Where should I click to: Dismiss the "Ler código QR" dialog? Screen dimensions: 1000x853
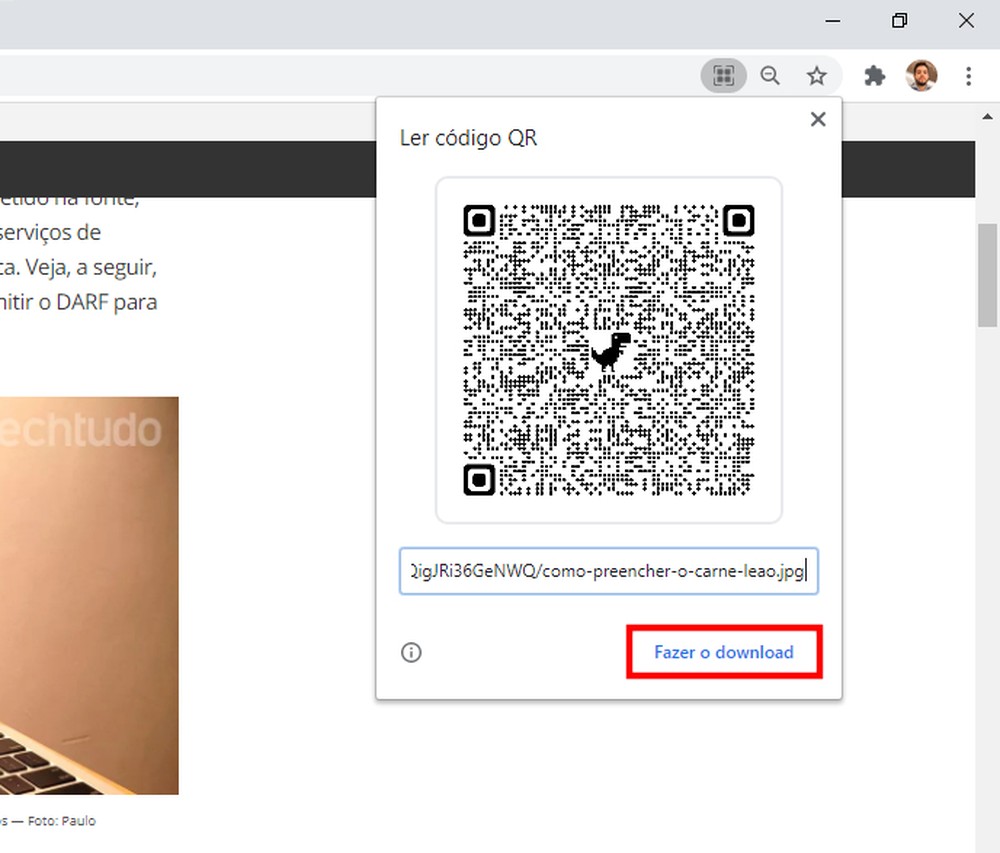(x=818, y=119)
